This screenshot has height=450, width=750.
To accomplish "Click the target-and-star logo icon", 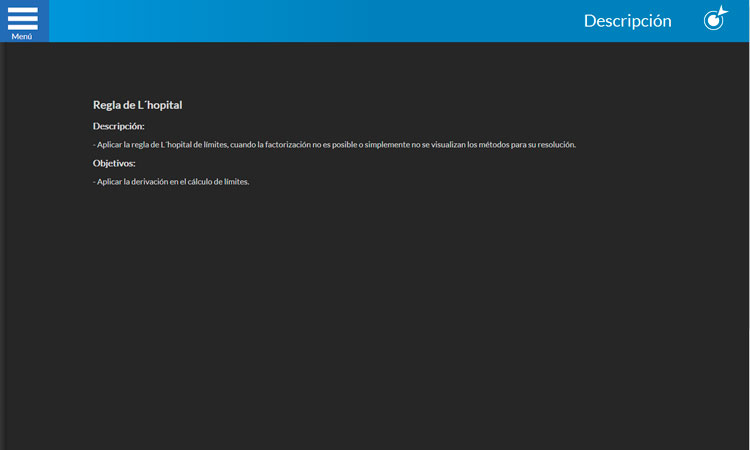I will [715, 19].
